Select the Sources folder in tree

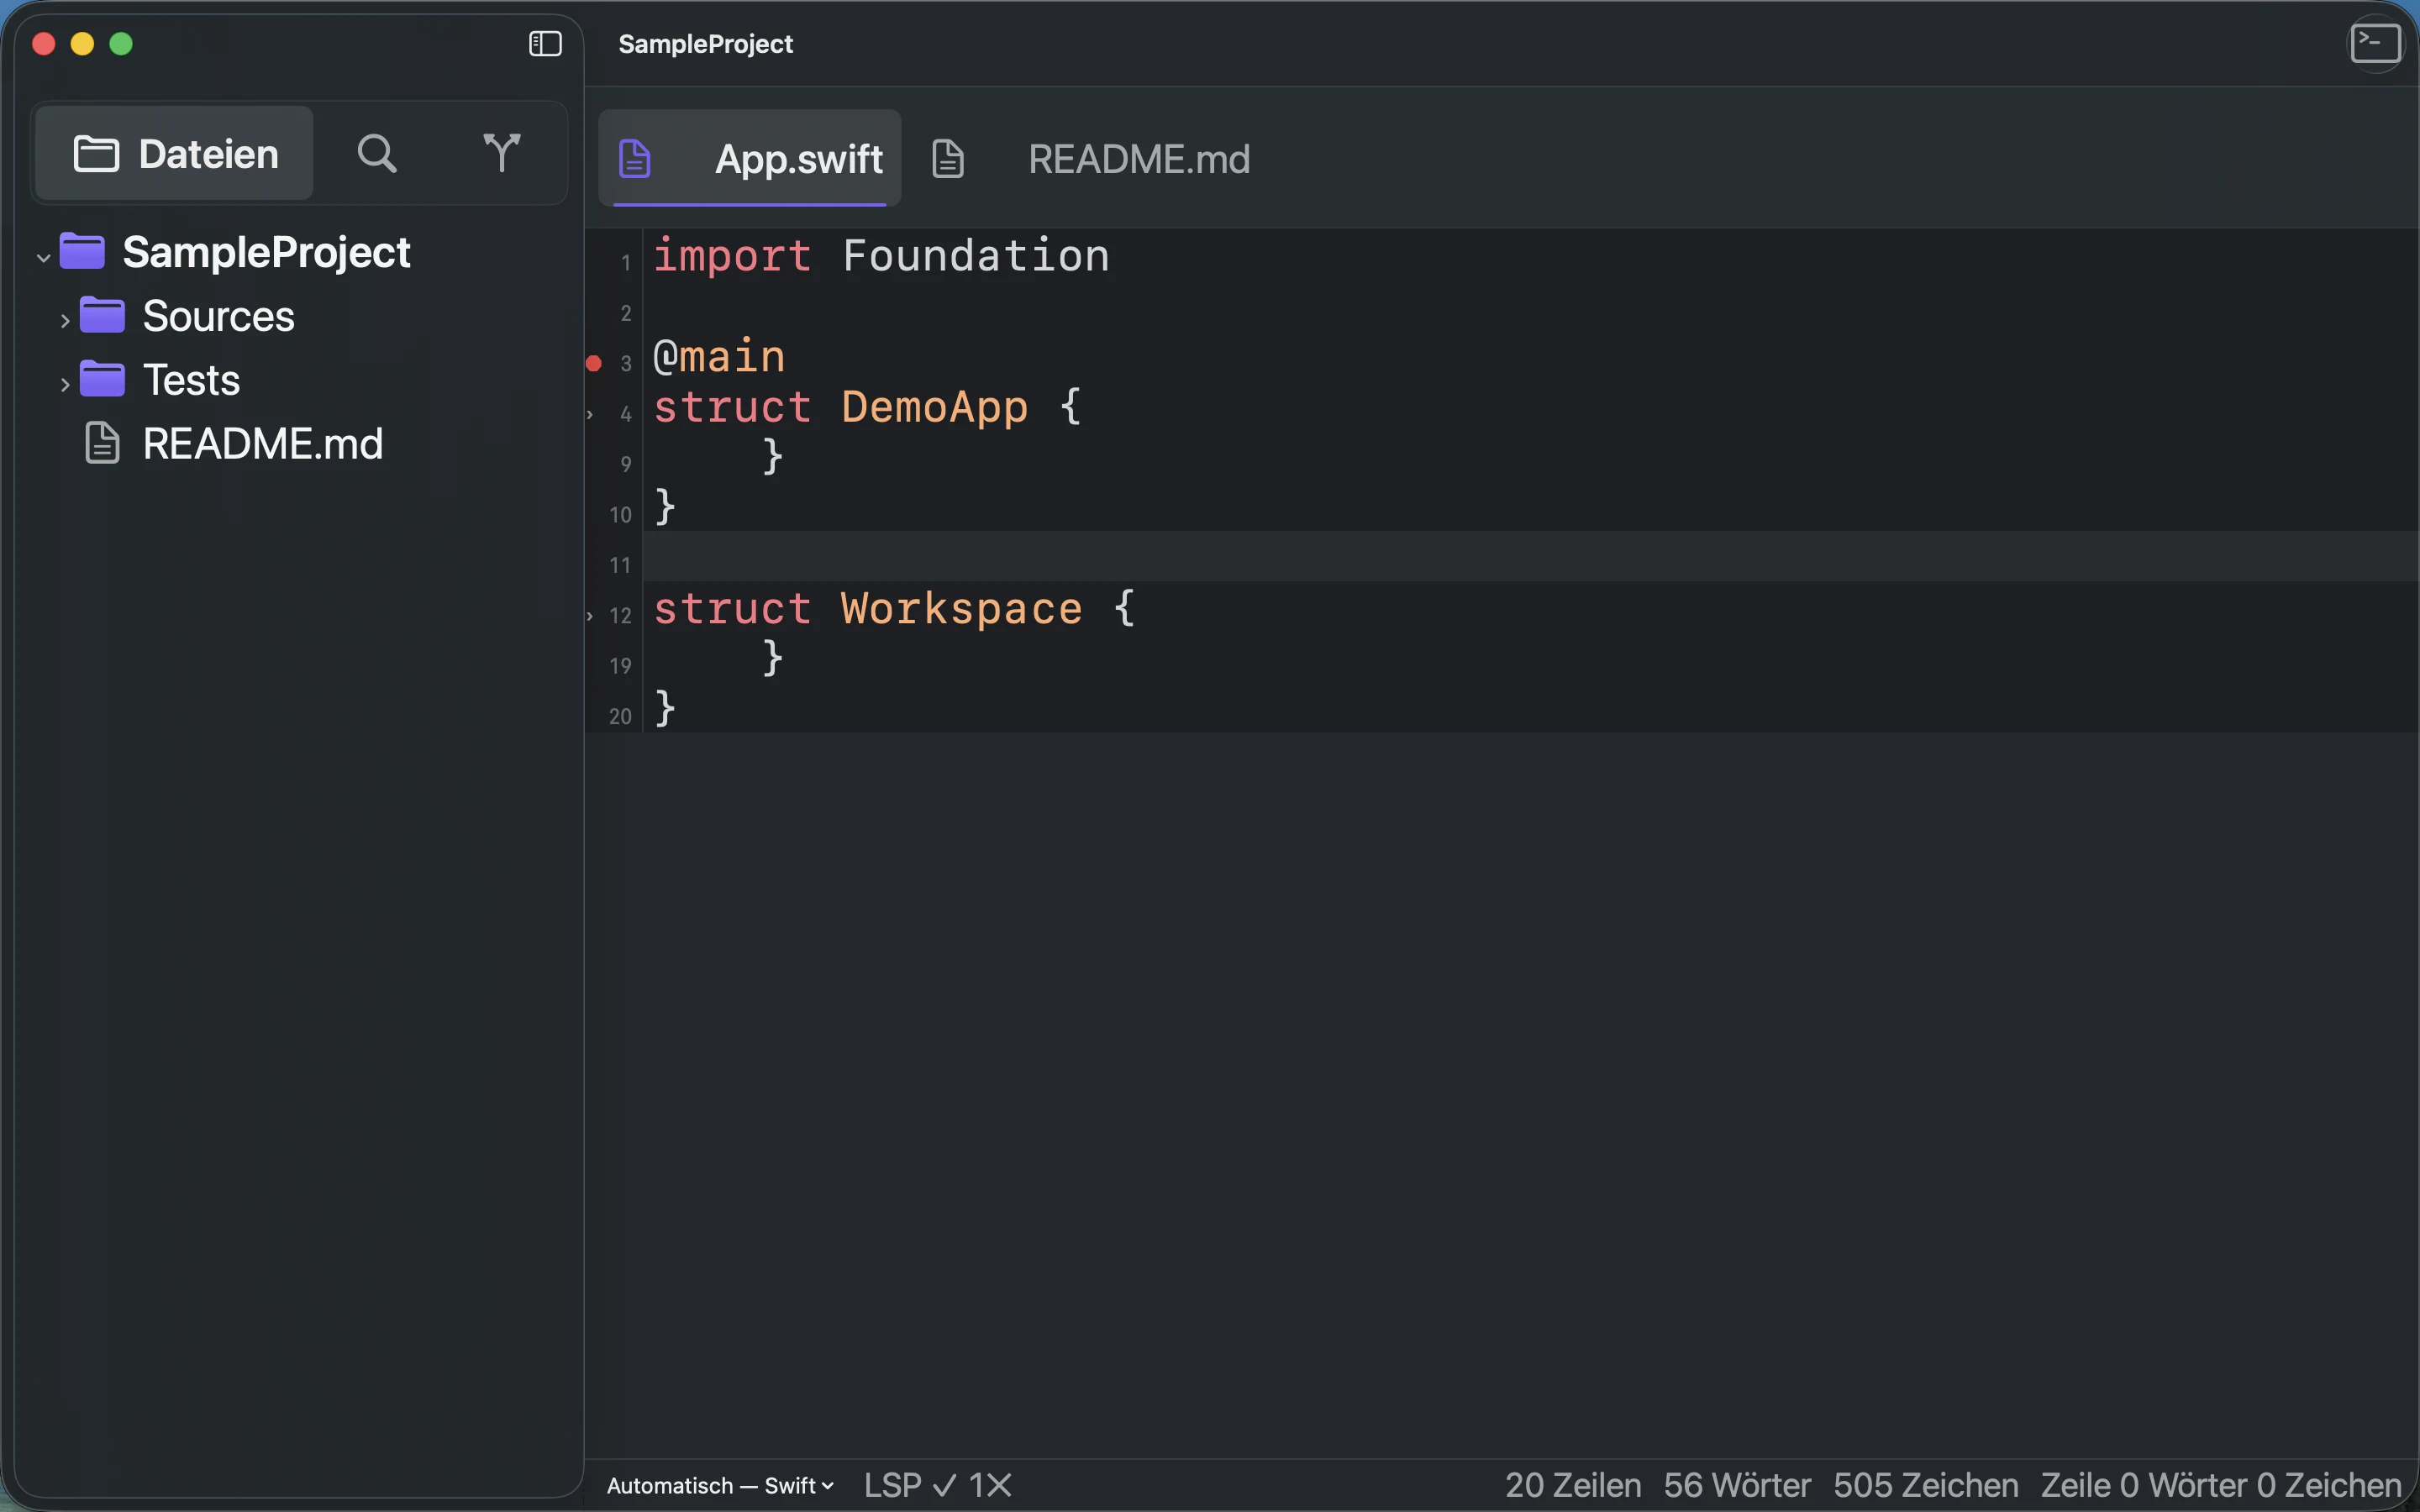[298, 316]
